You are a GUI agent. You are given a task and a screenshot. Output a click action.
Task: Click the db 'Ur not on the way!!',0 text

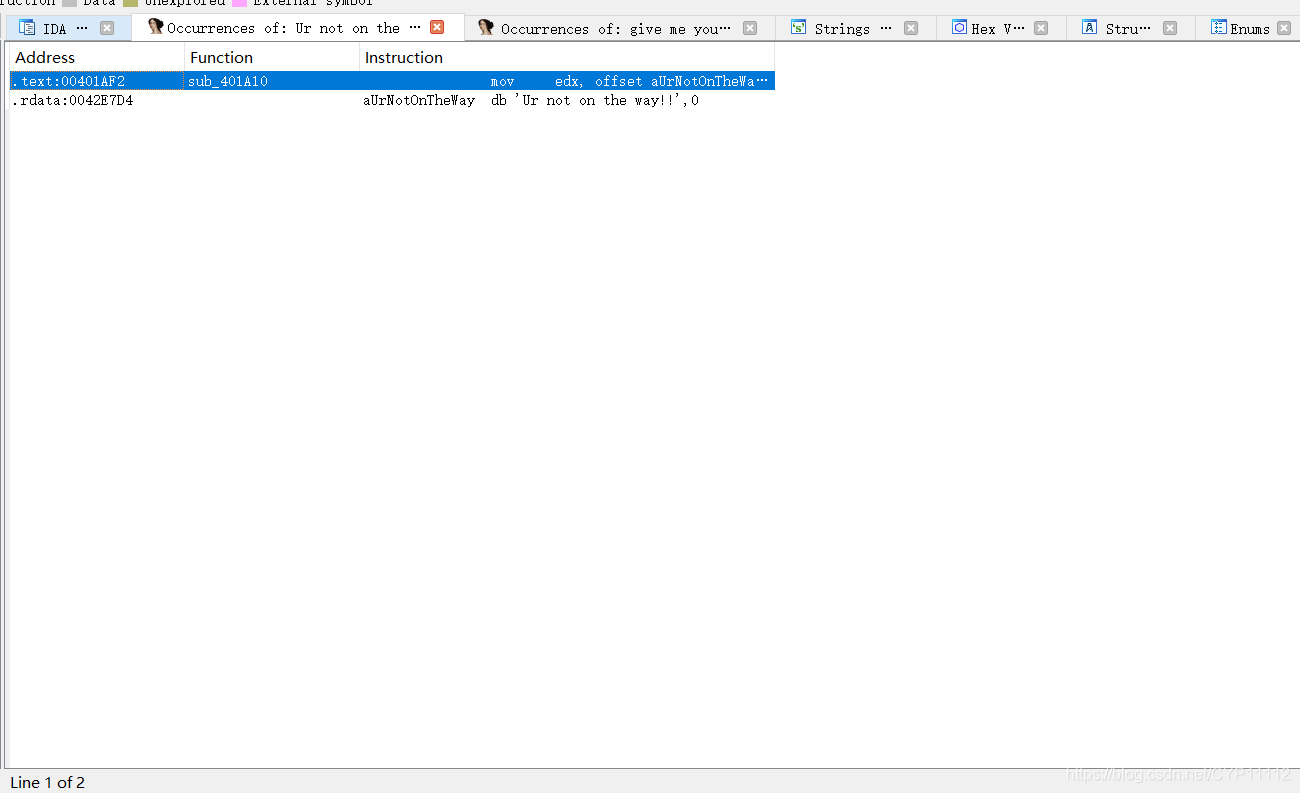coord(595,100)
